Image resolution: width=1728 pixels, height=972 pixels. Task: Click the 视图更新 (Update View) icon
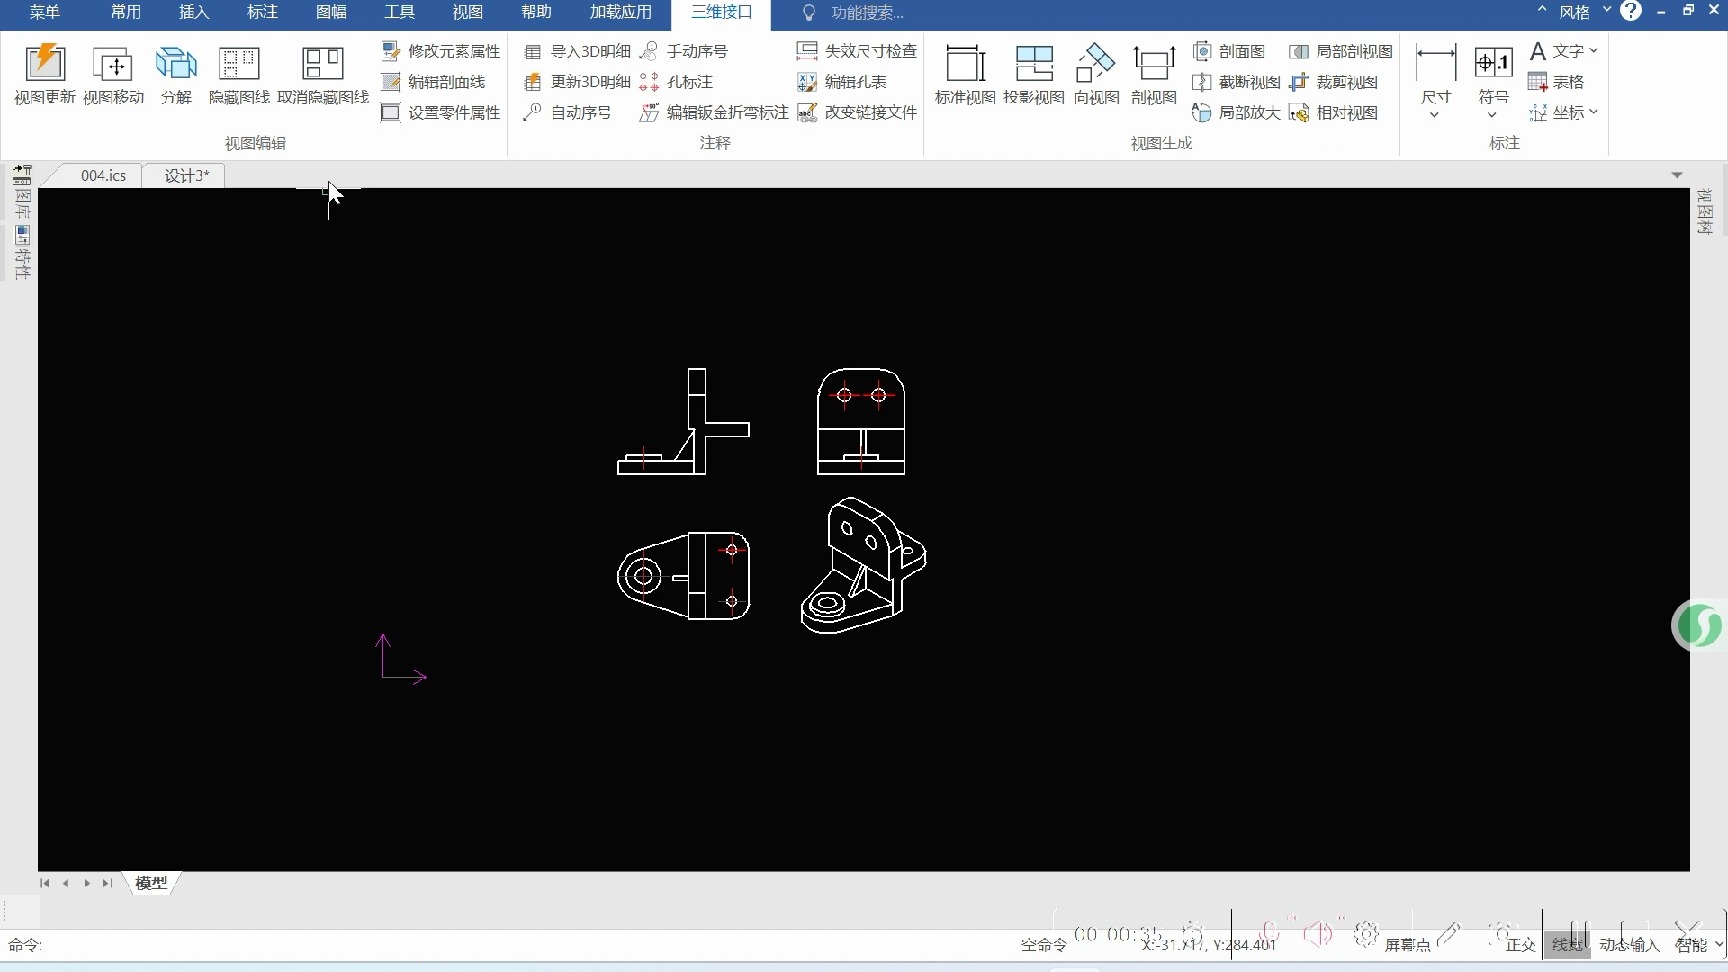click(45, 75)
